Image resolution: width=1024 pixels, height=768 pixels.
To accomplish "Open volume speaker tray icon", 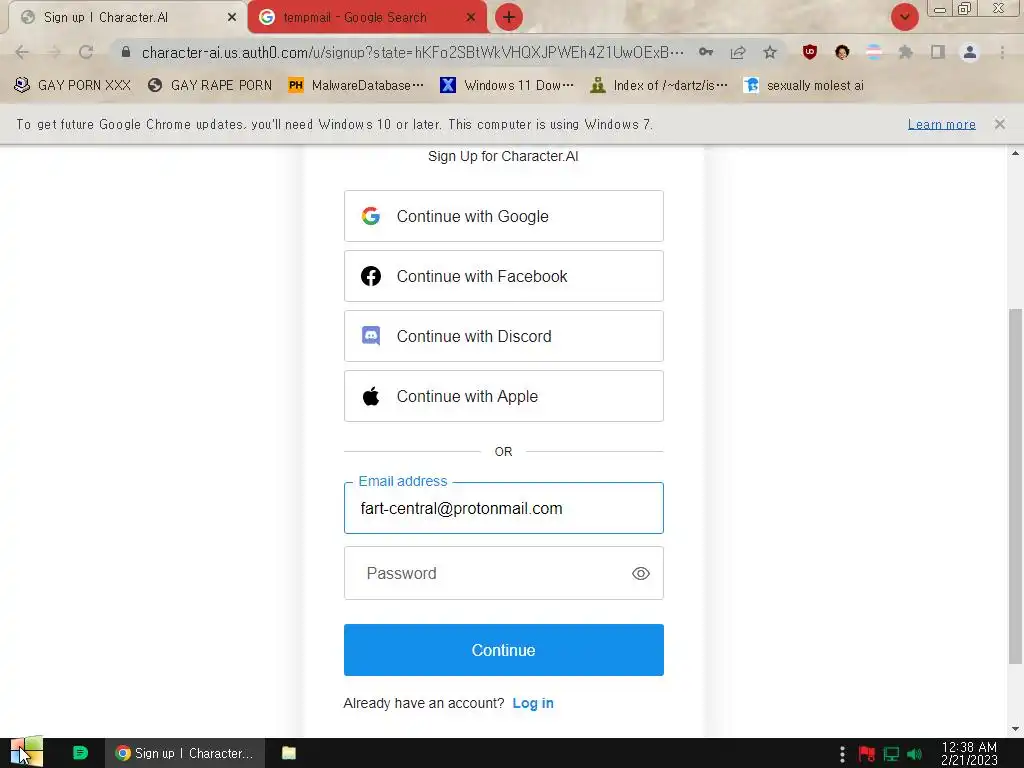I will tap(915, 754).
